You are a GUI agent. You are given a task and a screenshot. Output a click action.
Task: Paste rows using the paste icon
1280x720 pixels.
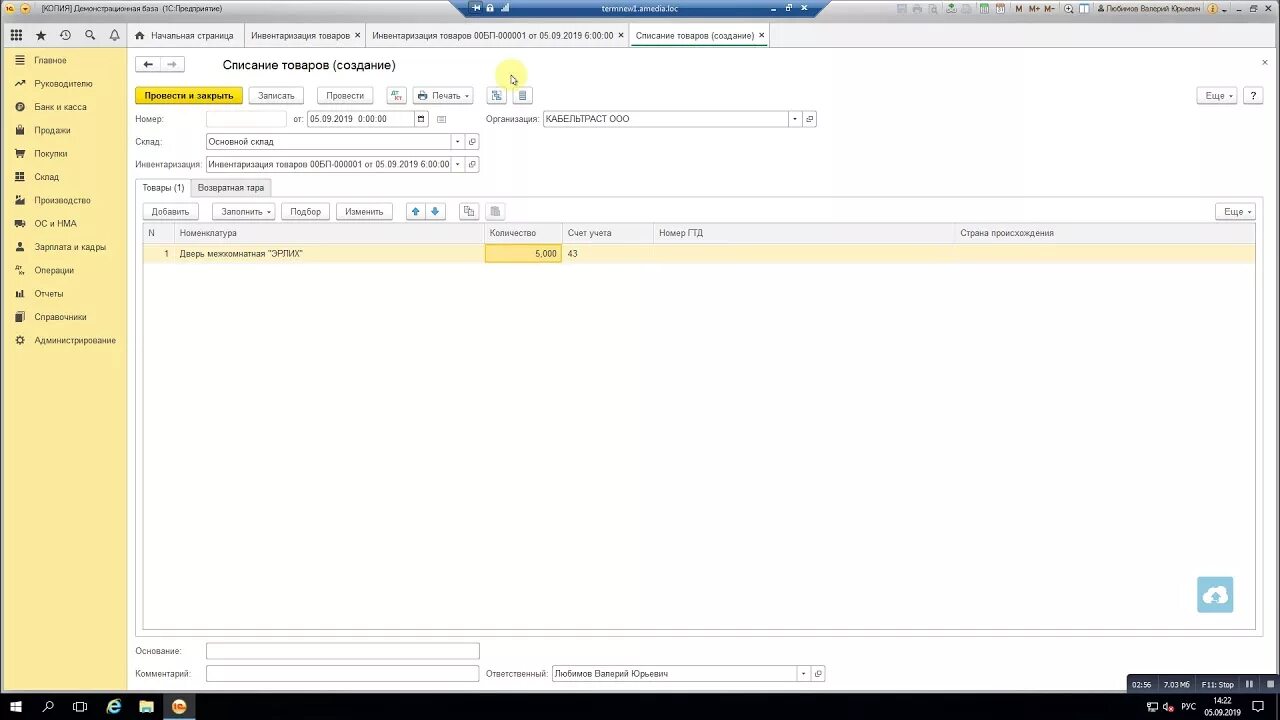495,212
